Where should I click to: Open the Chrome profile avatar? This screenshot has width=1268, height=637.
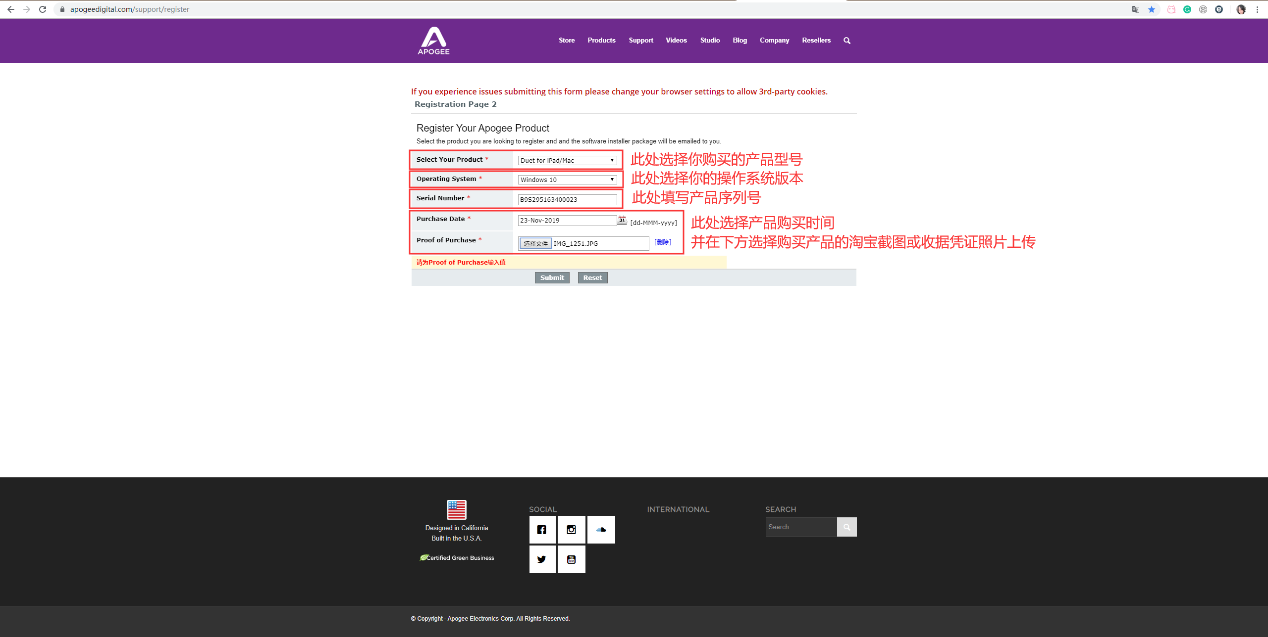point(1241,9)
